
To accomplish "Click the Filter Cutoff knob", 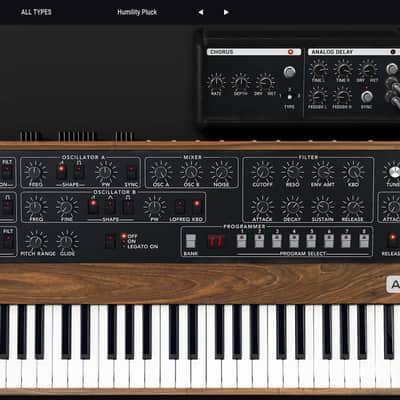I will (x=262, y=172).
